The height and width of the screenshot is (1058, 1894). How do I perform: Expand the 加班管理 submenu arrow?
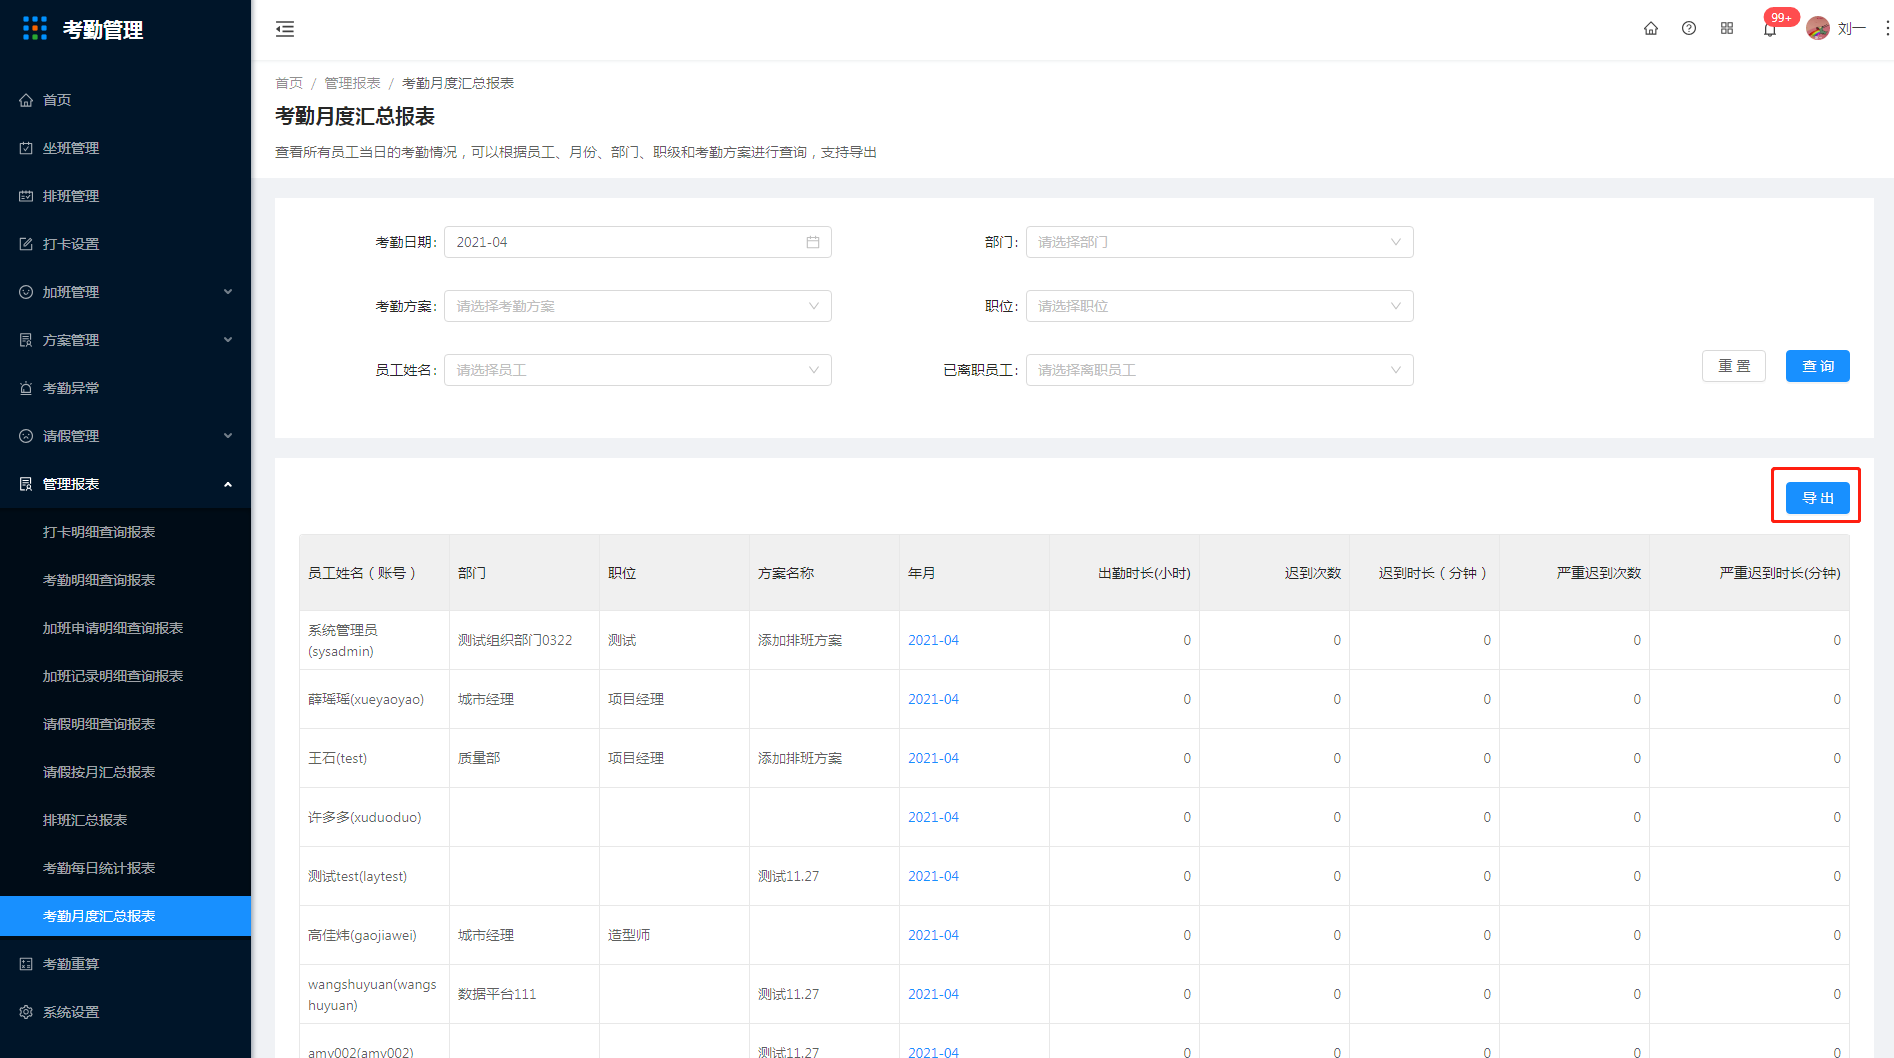click(x=228, y=292)
